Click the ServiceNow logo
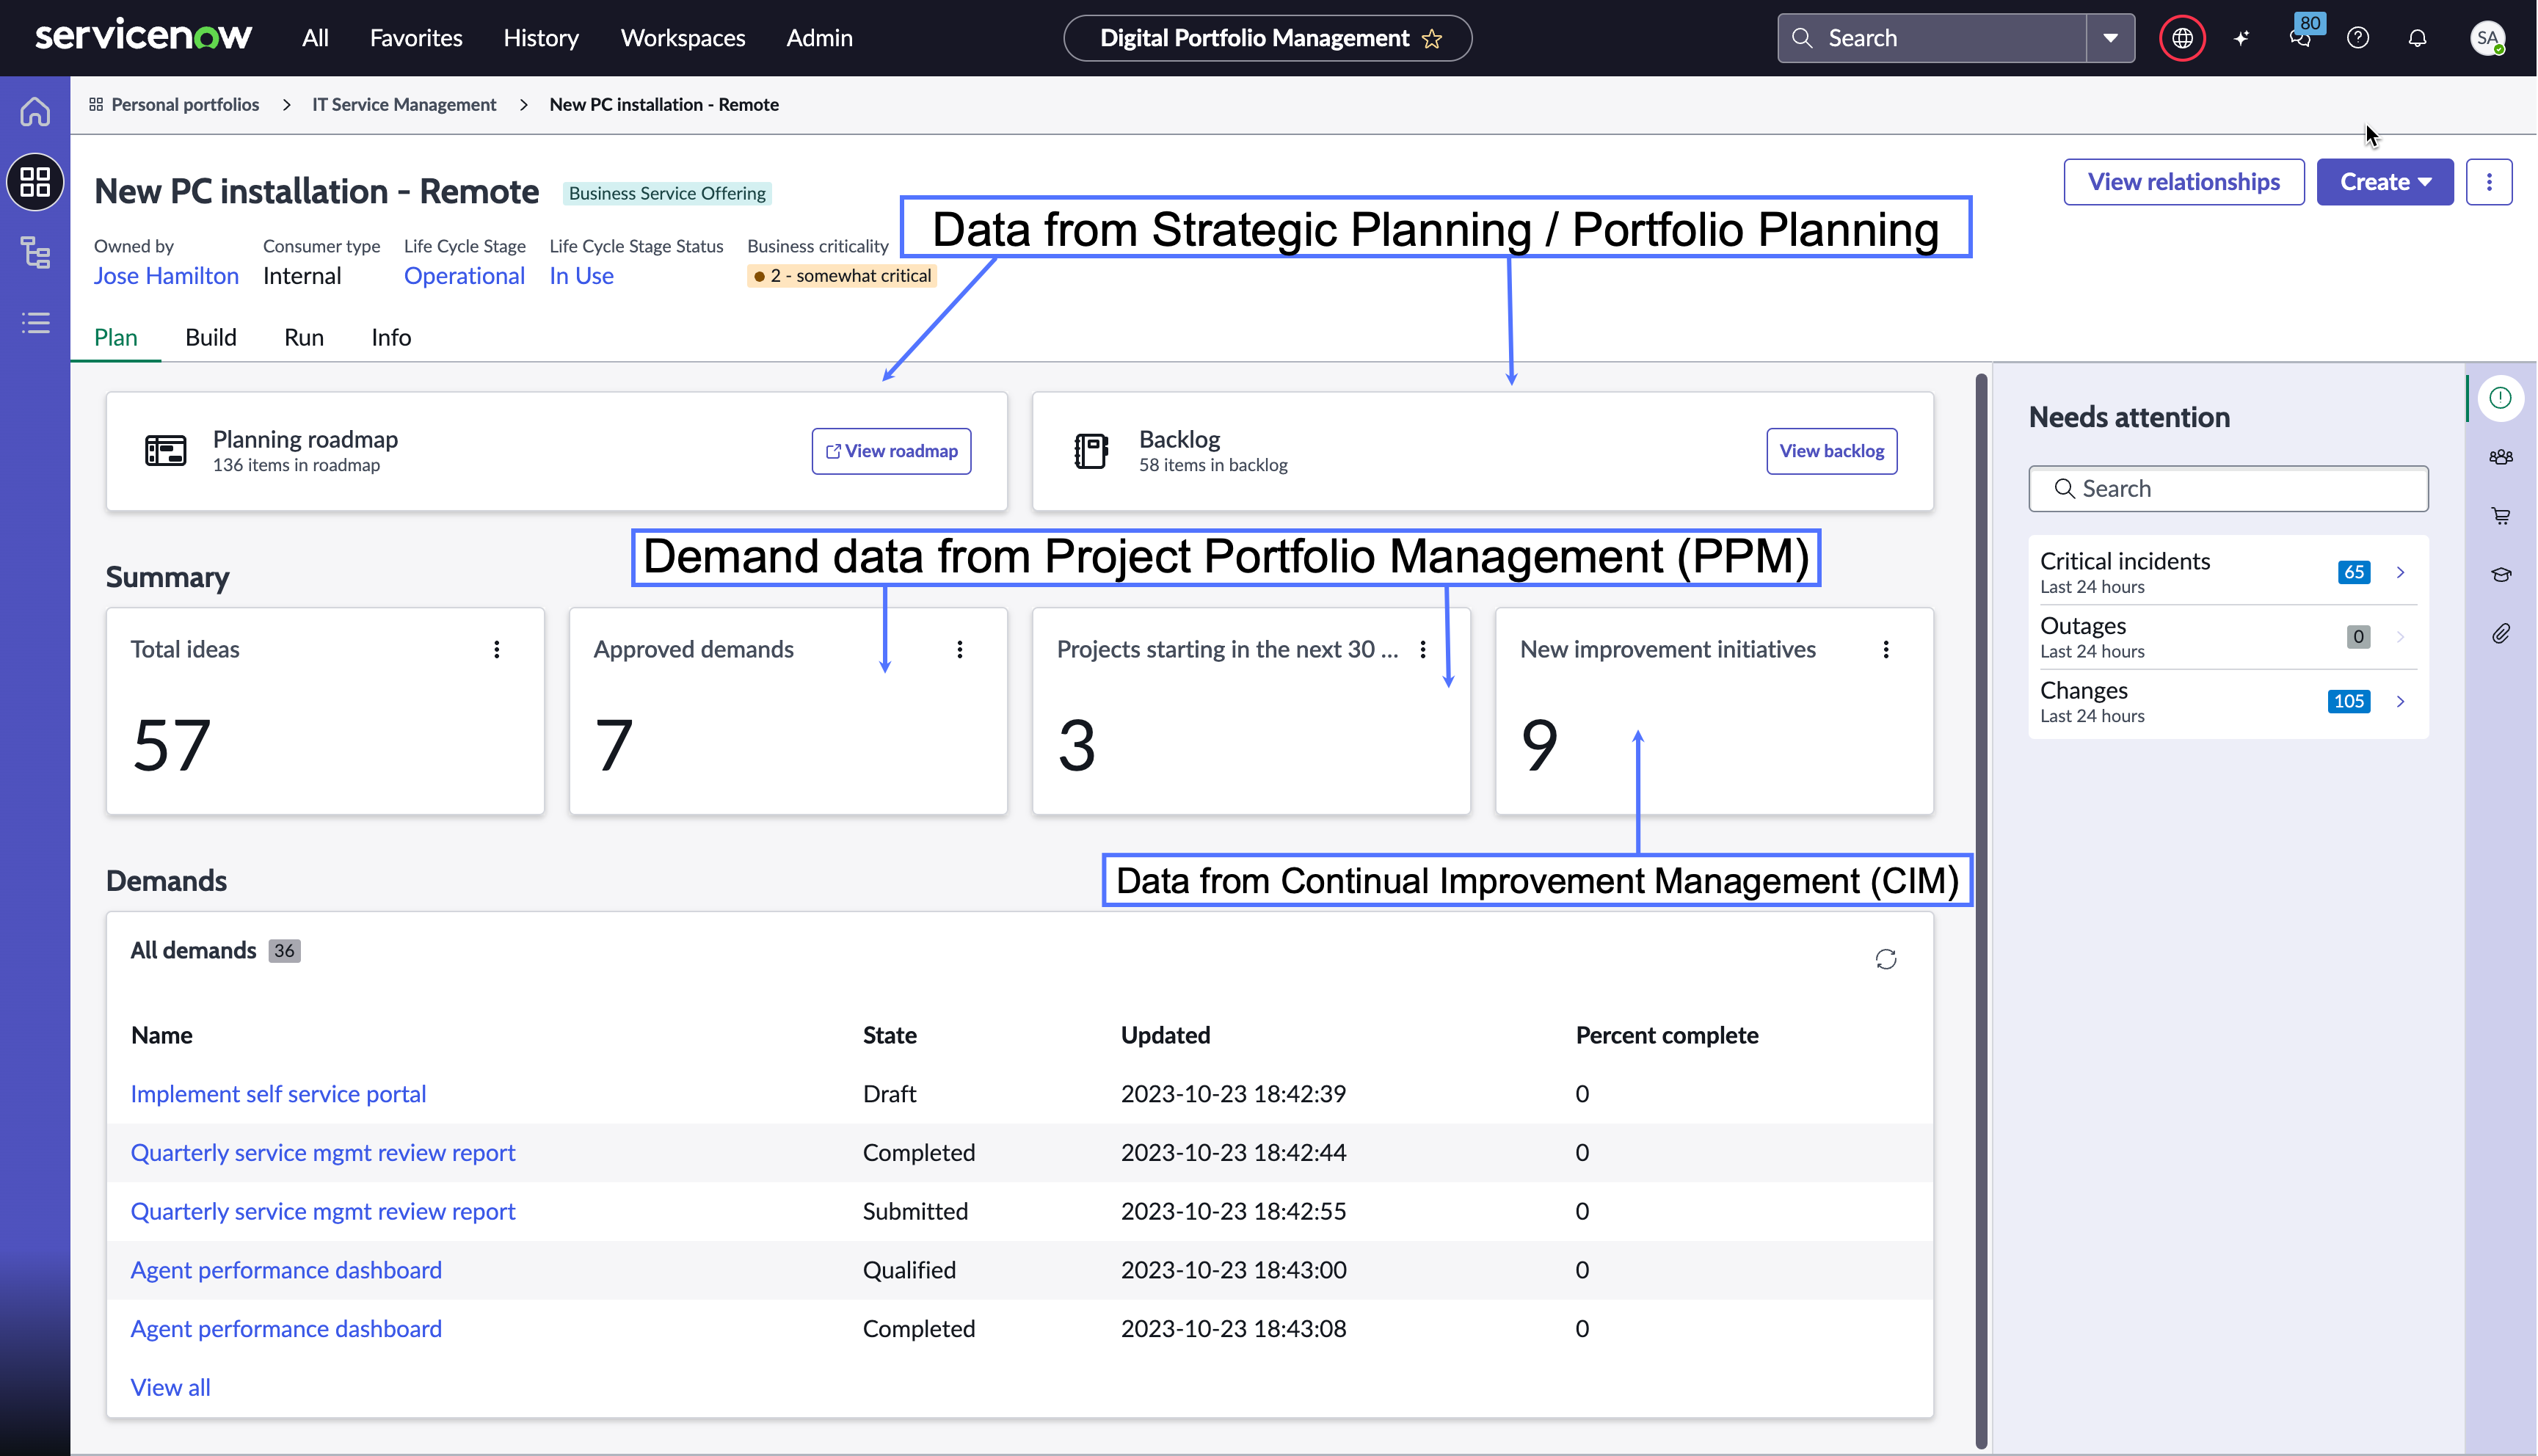The height and width of the screenshot is (1456, 2538). (143, 36)
